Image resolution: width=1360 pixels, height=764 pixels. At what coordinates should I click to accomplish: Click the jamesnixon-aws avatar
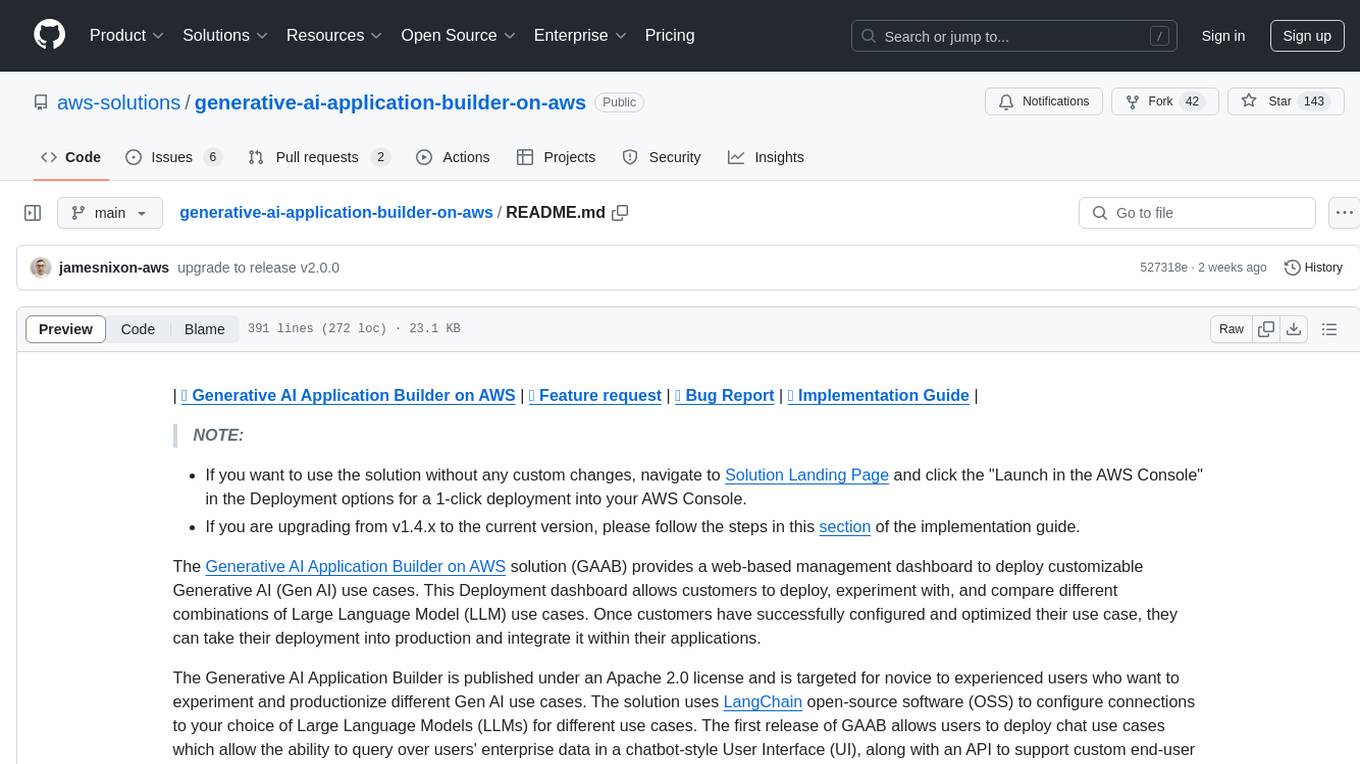(41, 268)
